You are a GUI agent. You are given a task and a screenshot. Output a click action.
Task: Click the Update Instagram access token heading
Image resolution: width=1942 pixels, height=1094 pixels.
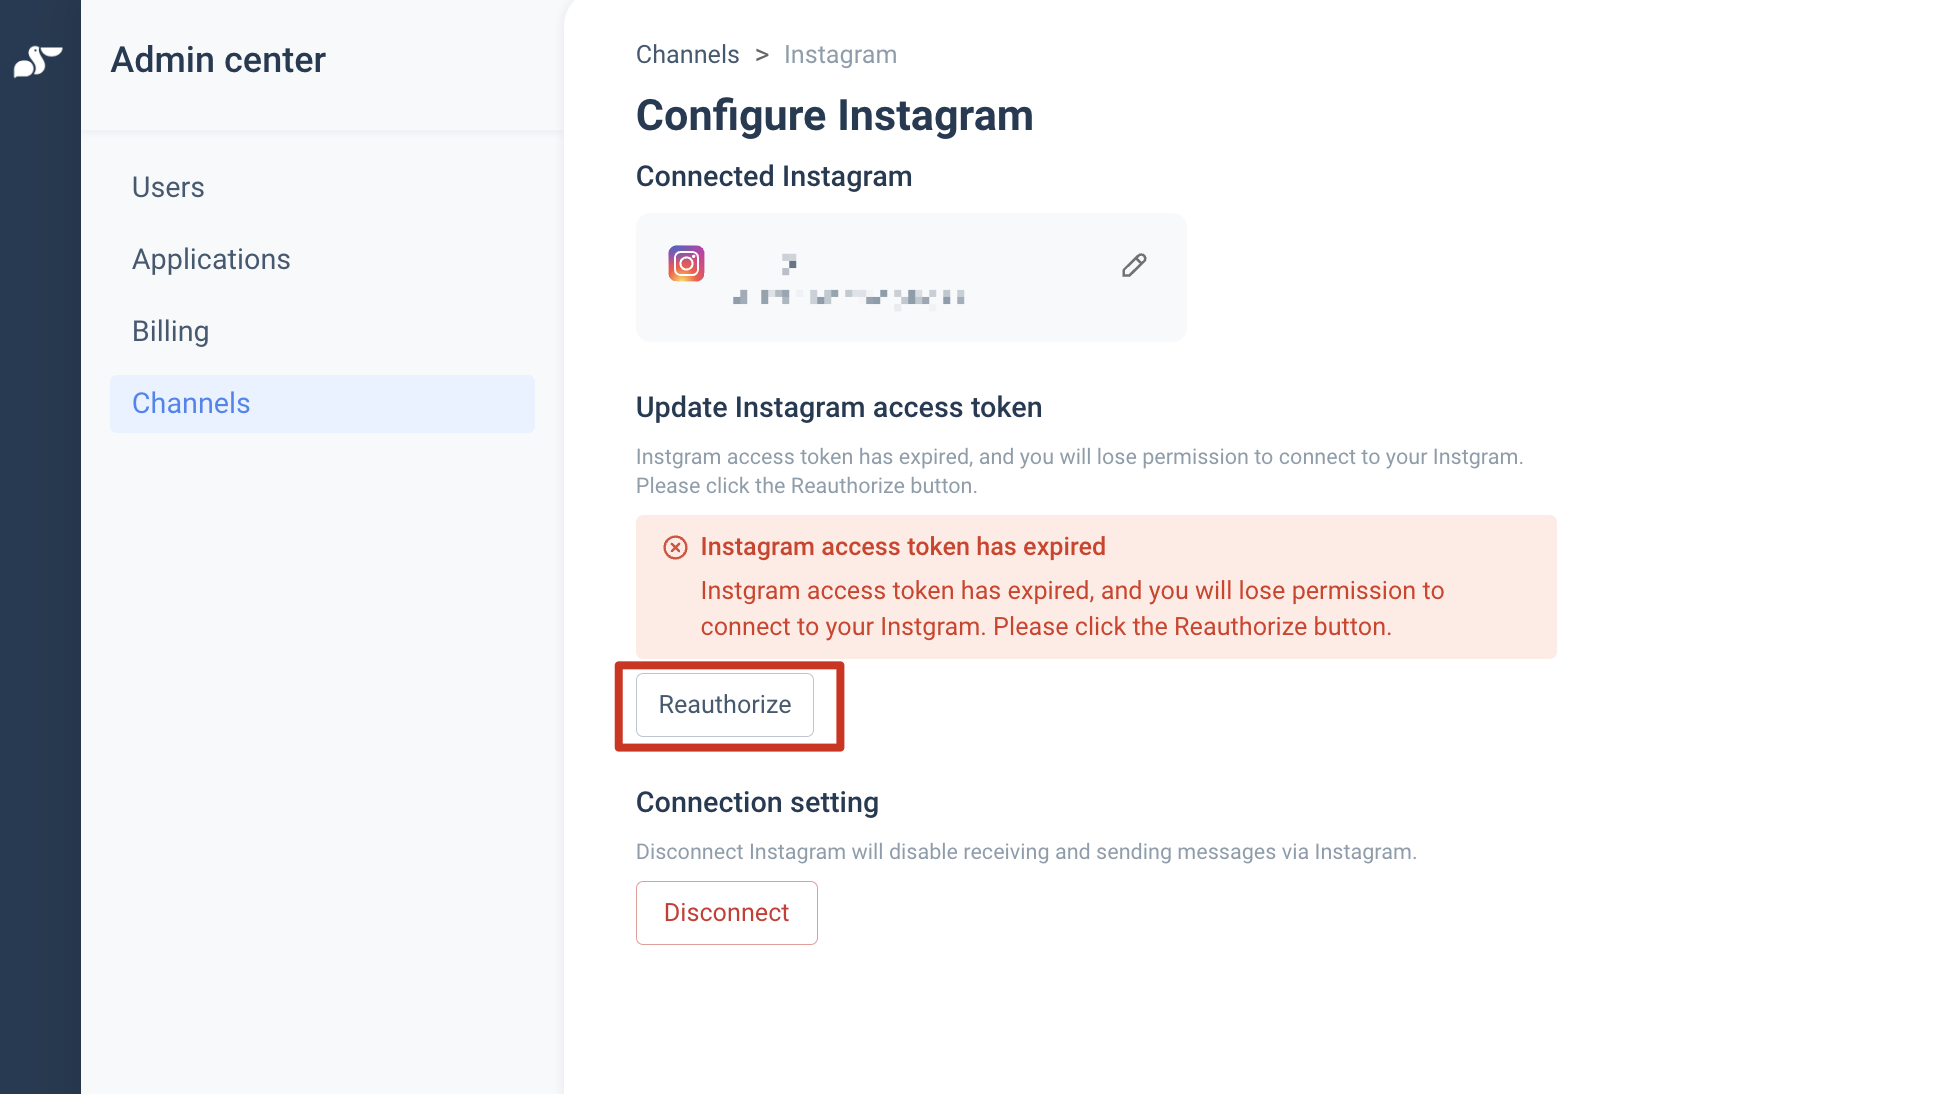[x=839, y=407]
